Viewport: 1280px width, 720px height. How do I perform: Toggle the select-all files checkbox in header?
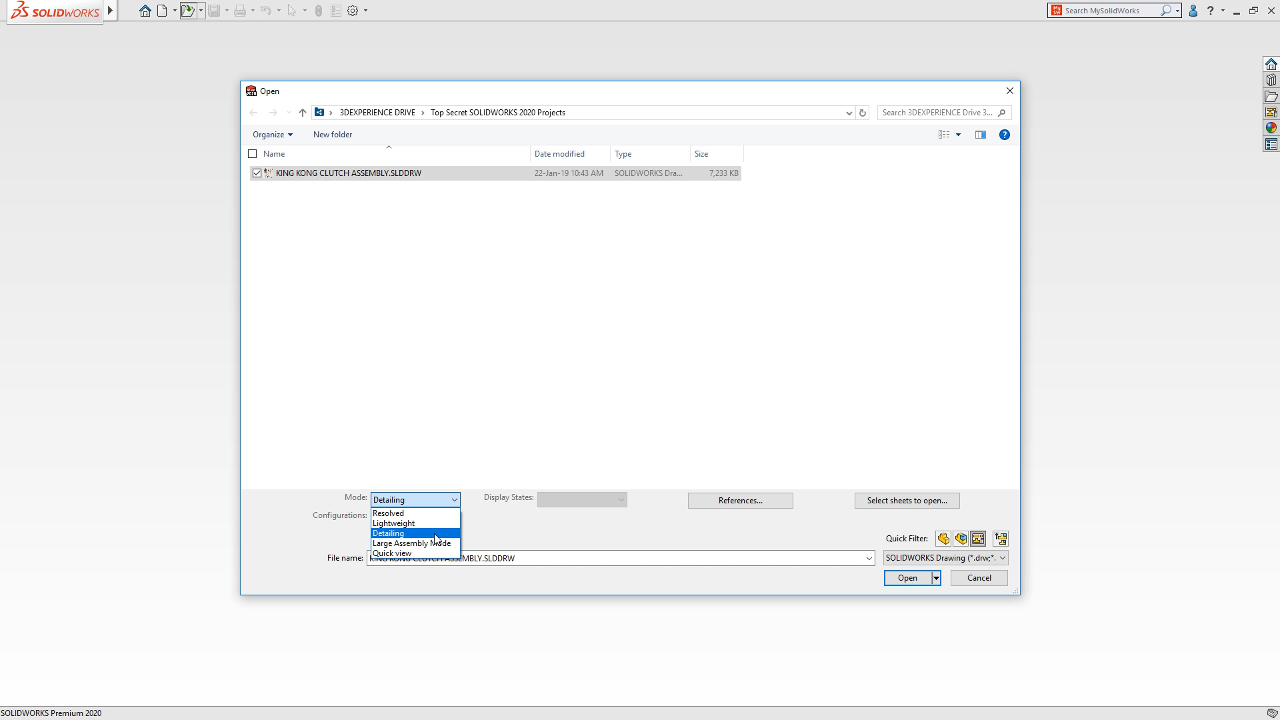tap(253, 153)
